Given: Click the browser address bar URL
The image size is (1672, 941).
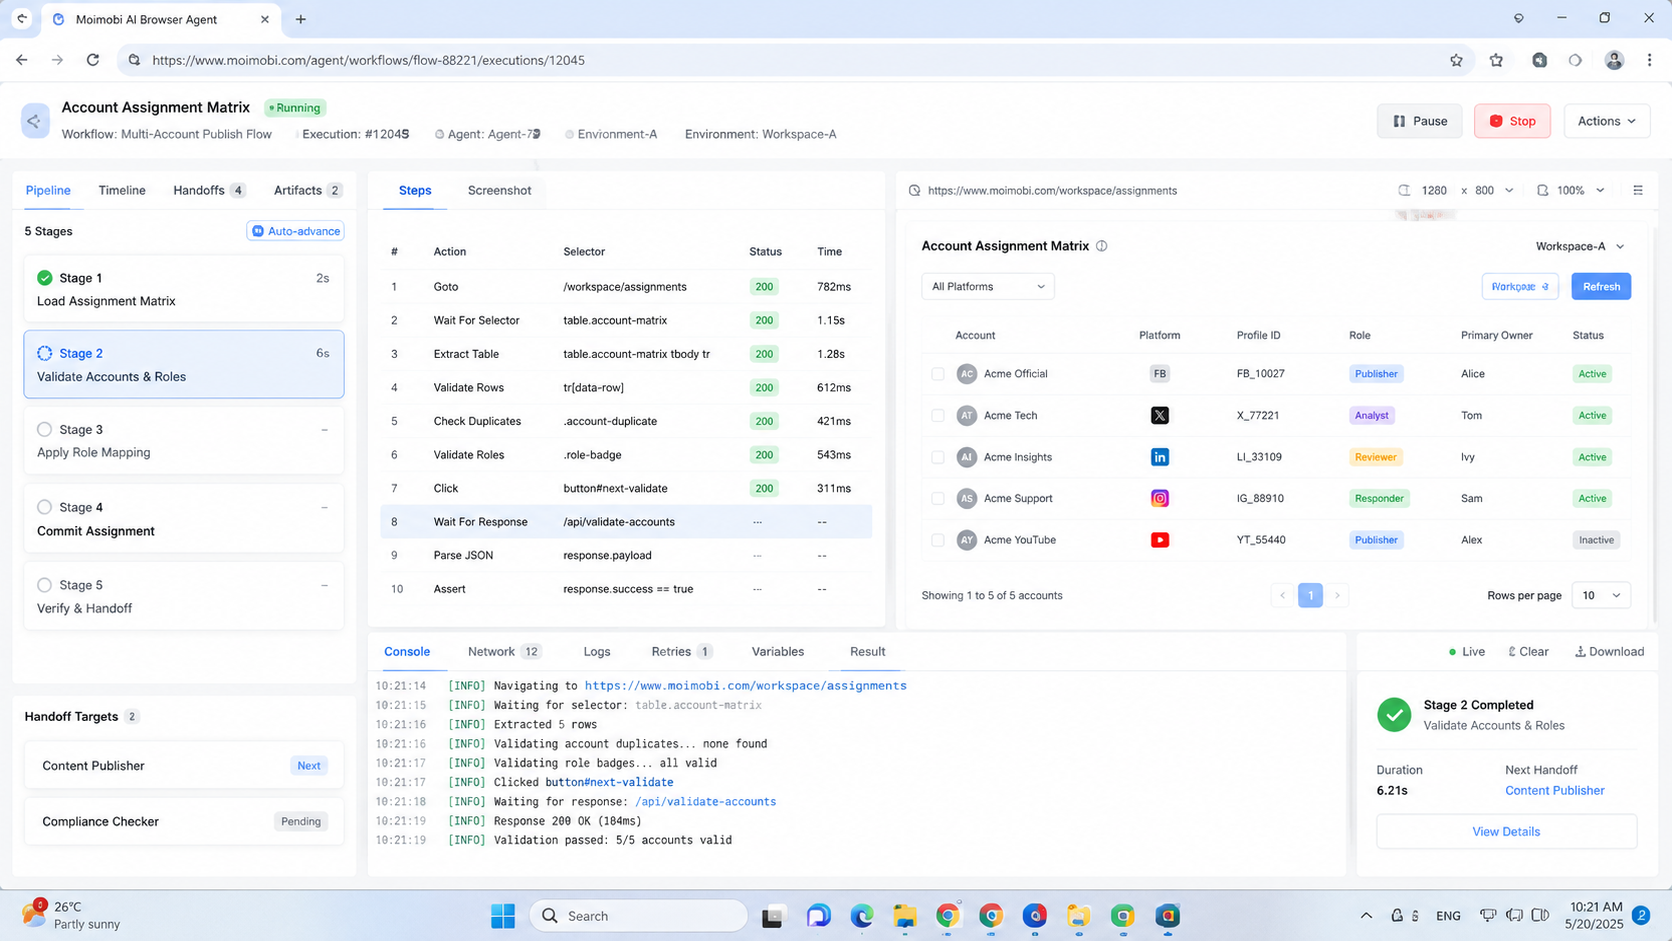Looking at the screenshot, I should pos(368,60).
